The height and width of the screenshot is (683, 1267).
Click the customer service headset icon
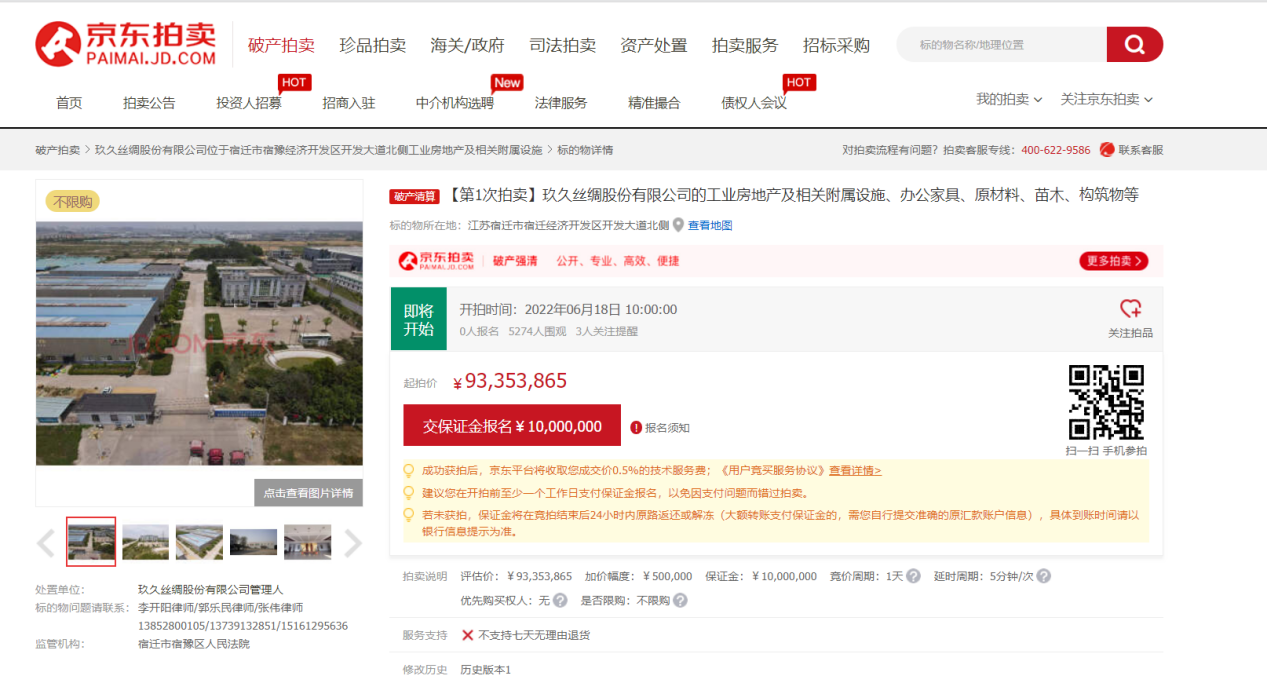point(1107,150)
